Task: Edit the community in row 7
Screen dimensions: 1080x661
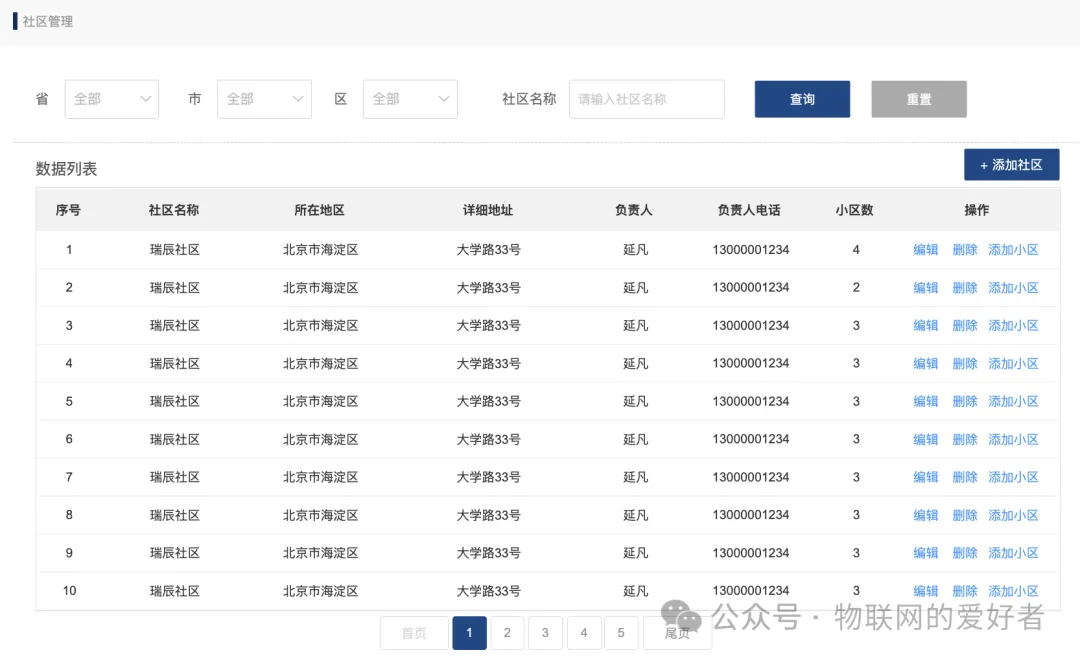Action: click(x=926, y=477)
